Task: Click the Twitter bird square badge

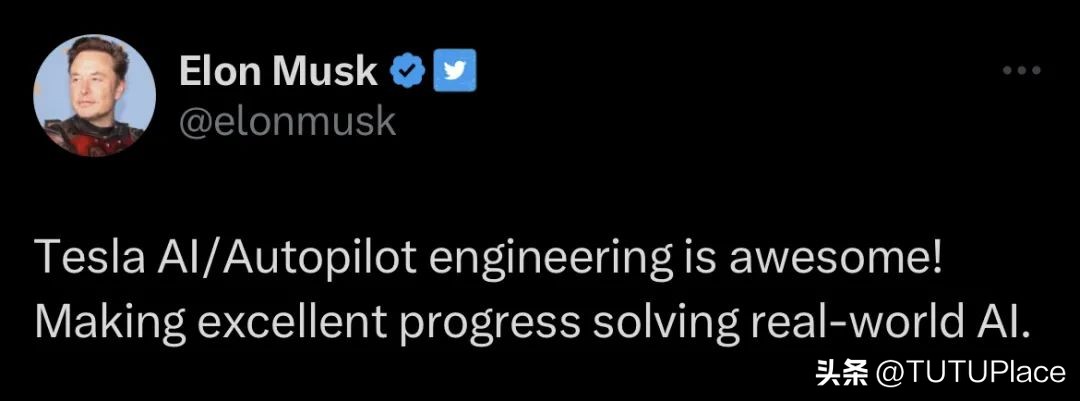Action: pyautogui.click(x=455, y=71)
